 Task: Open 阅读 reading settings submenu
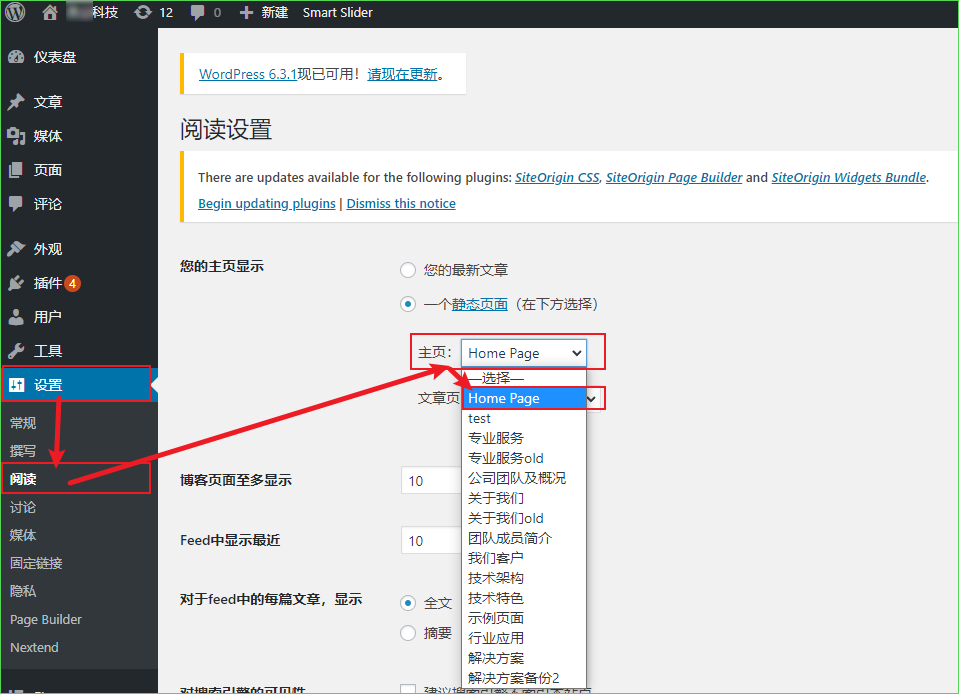(x=23, y=479)
